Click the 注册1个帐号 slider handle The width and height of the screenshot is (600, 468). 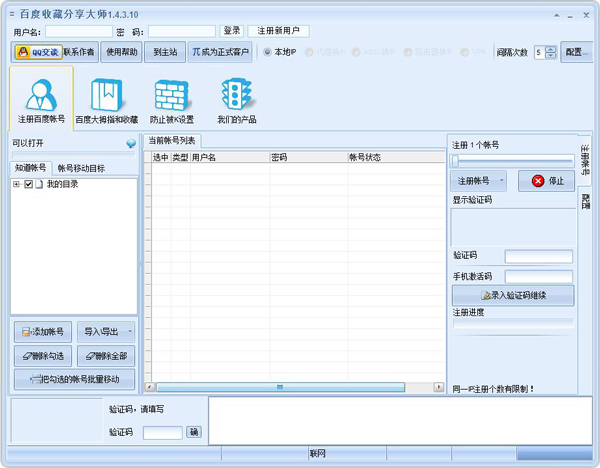(455, 161)
